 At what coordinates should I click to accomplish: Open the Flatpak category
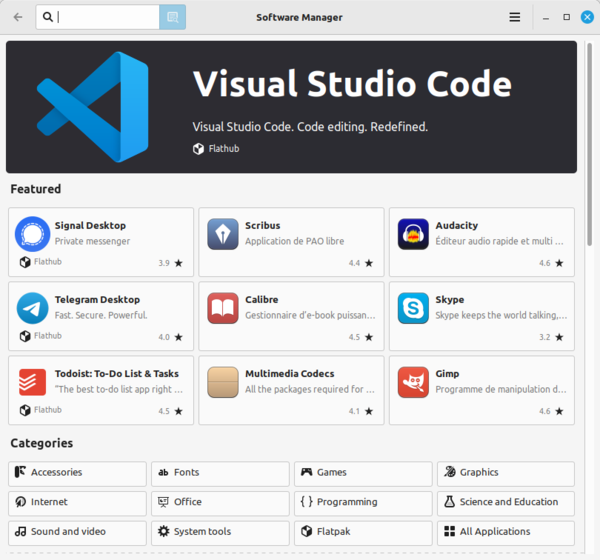pos(363,531)
